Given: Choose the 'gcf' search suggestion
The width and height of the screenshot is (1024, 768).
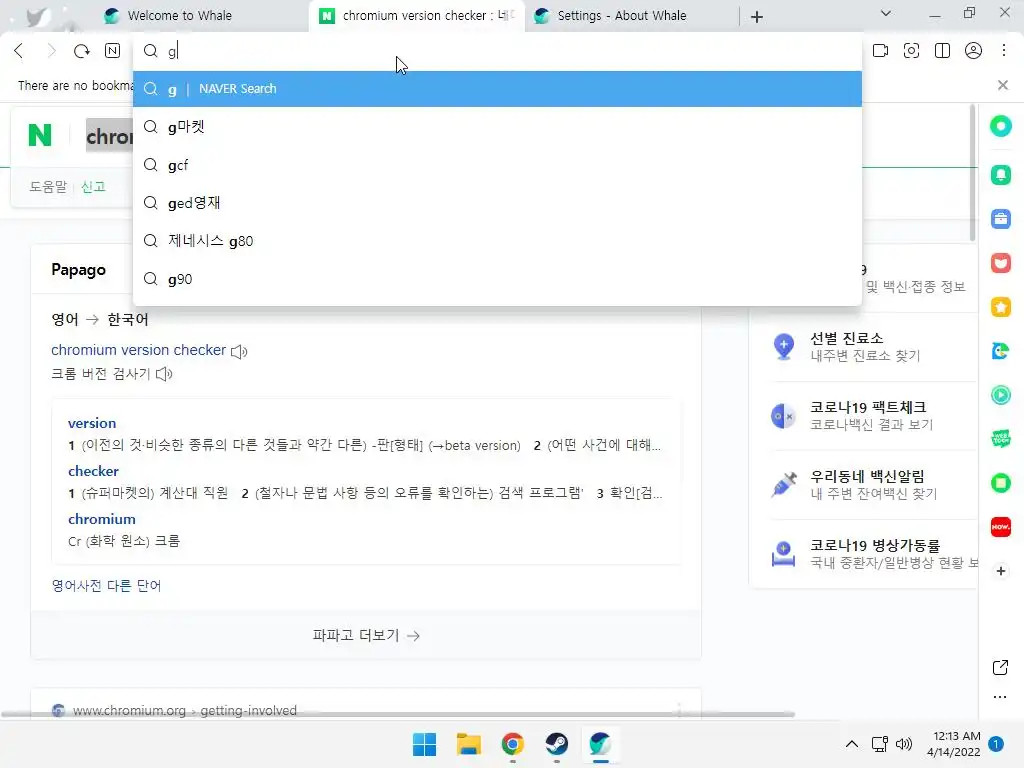Looking at the screenshot, I should click(x=497, y=165).
